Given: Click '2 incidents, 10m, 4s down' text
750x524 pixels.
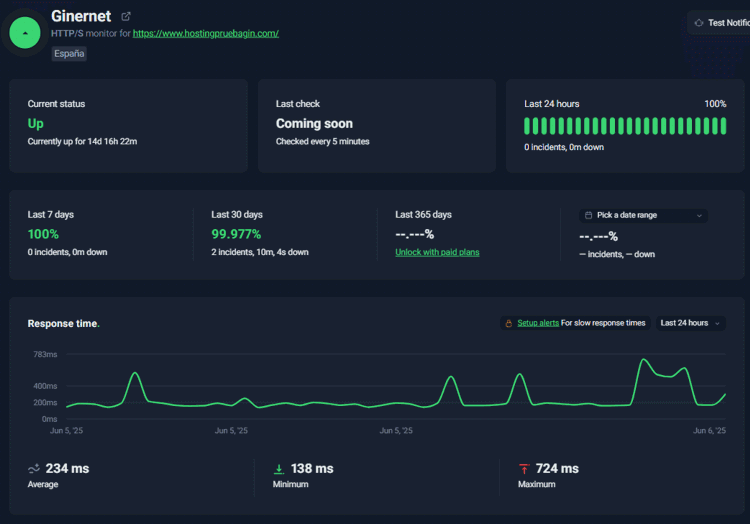Looking at the screenshot, I should coord(260,252).
